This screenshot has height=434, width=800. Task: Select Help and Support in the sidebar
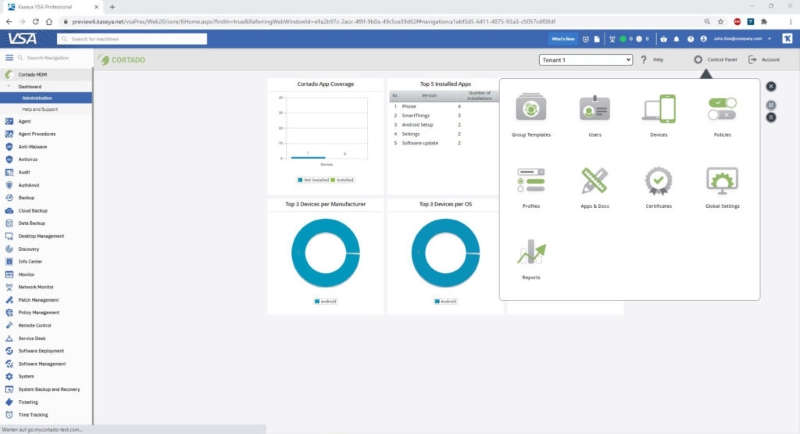(x=46, y=109)
